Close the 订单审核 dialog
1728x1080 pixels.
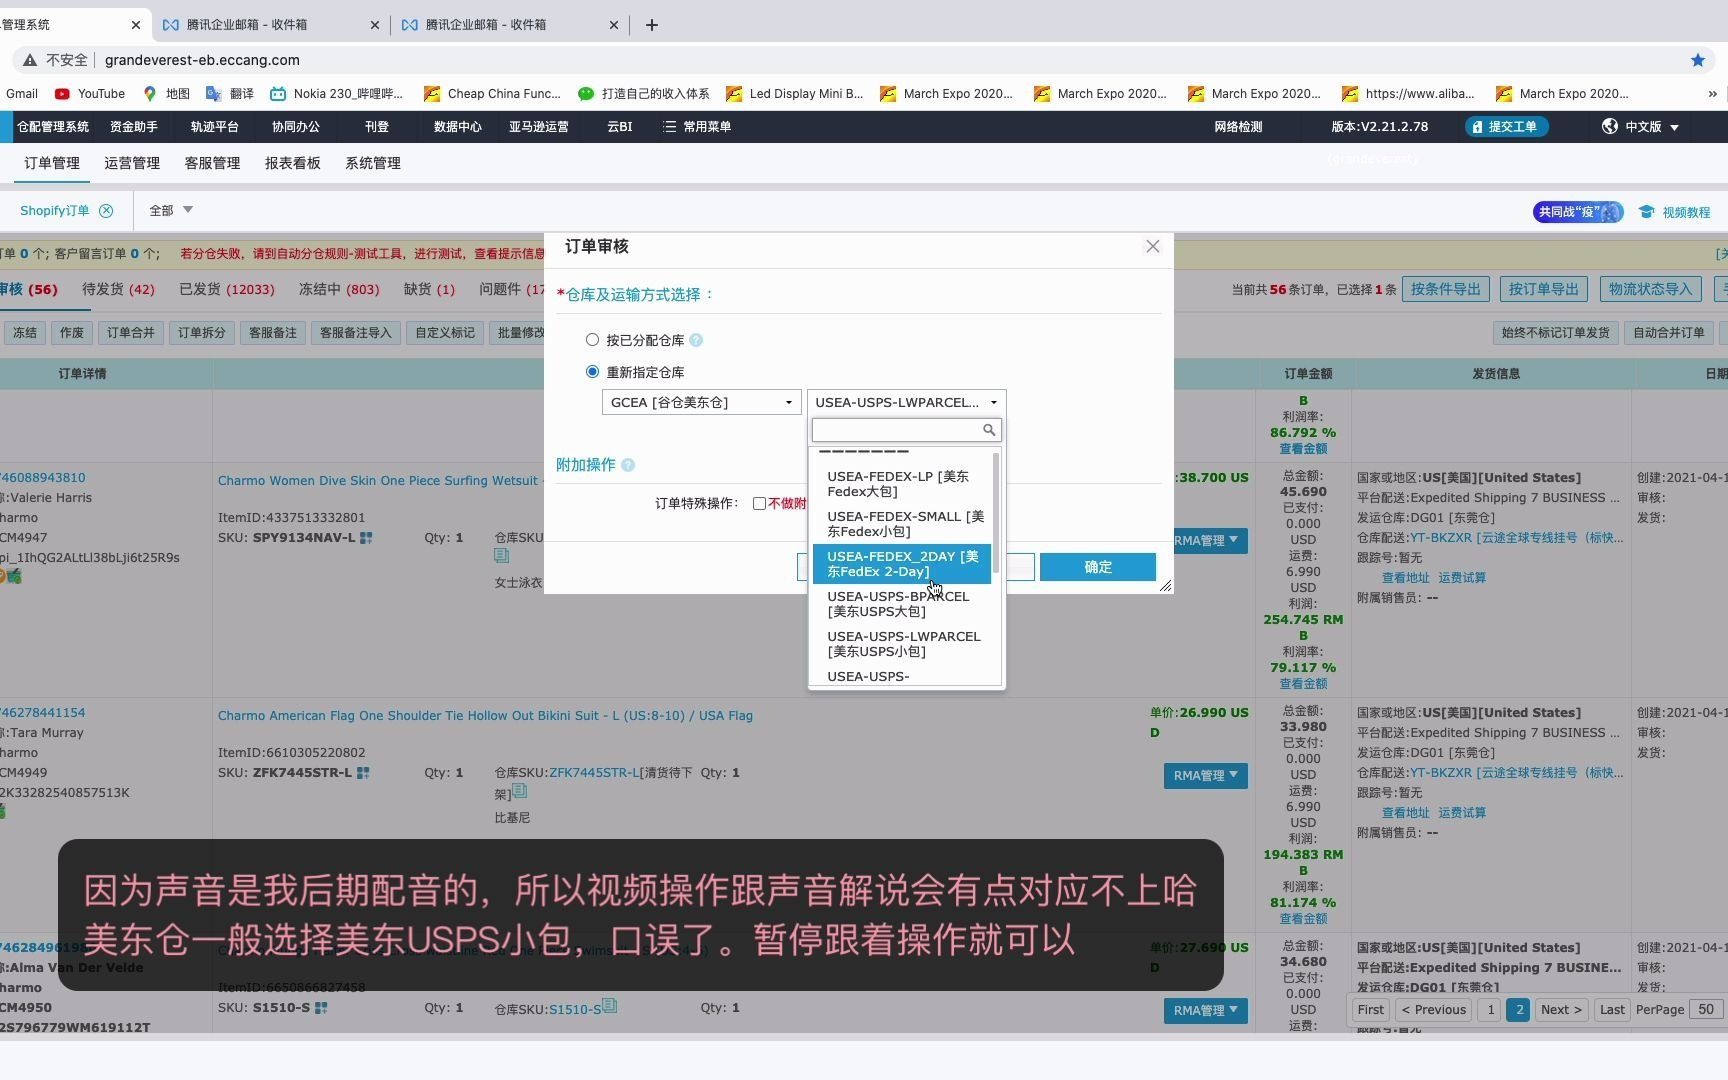pyautogui.click(x=1152, y=247)
